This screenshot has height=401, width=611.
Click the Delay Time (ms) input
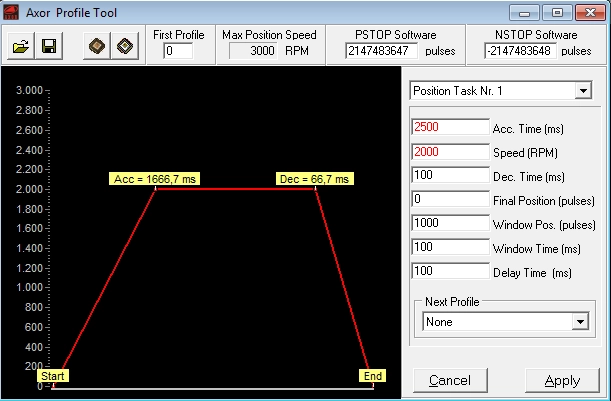click(450, 271)
